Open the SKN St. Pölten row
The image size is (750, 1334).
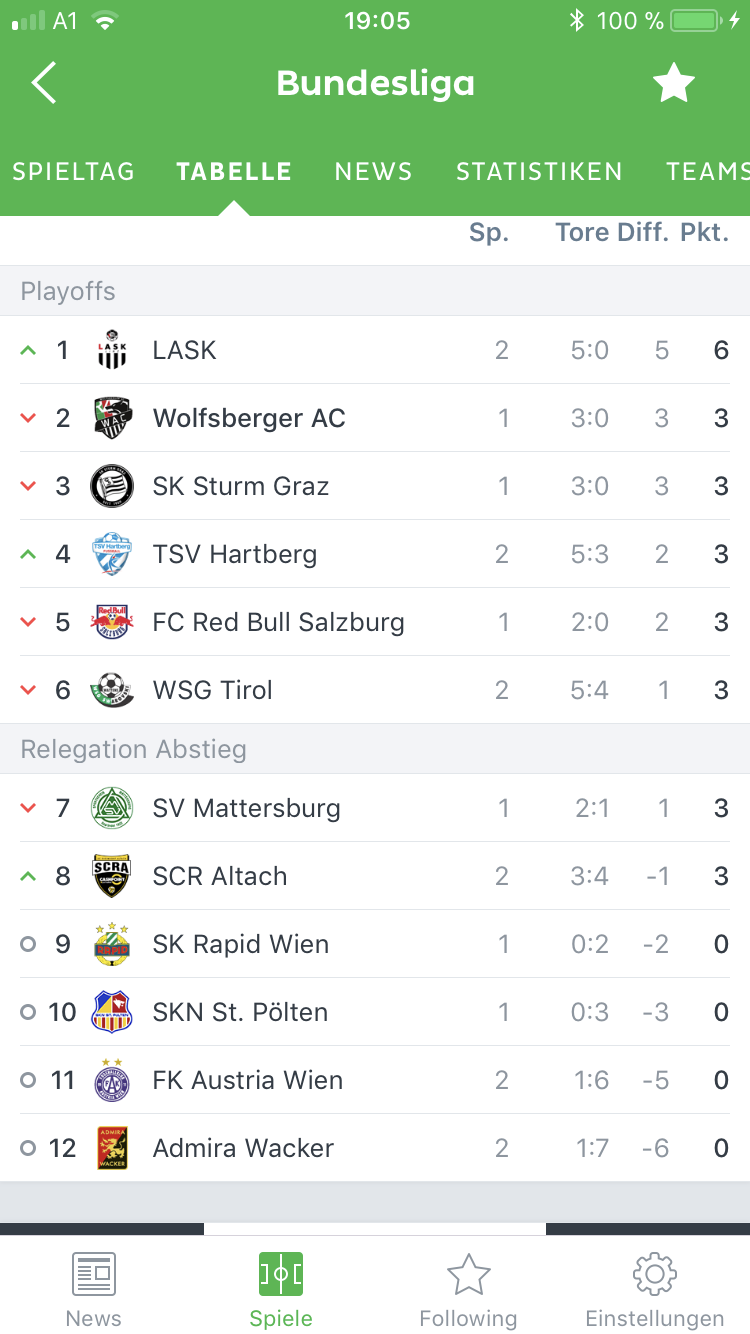click(x=240, y=1012)
